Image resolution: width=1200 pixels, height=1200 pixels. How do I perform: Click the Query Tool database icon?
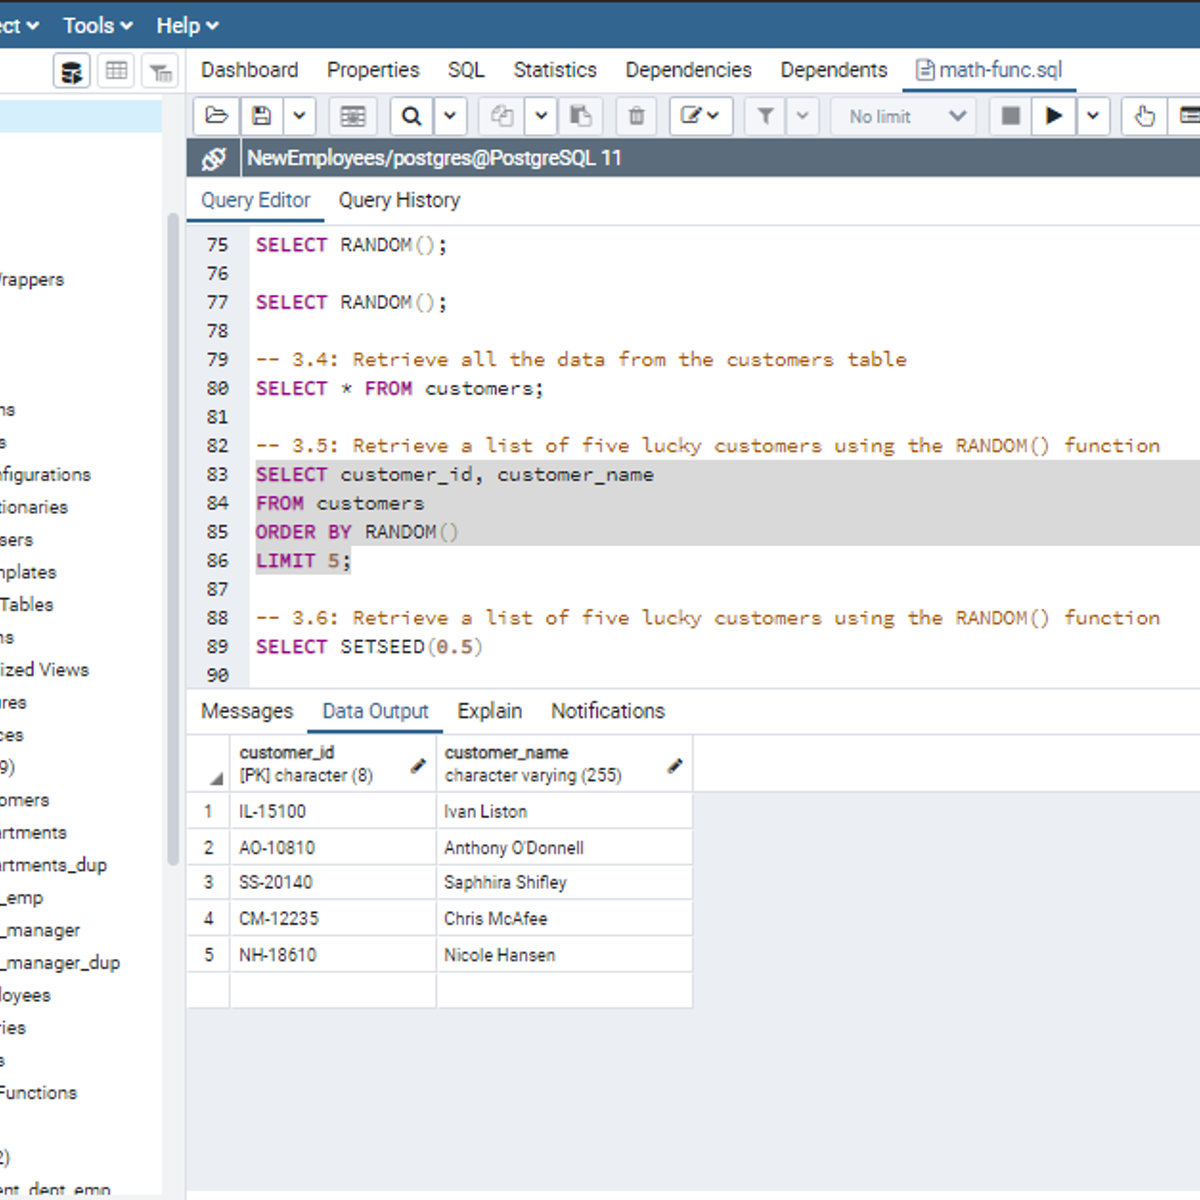72,71
